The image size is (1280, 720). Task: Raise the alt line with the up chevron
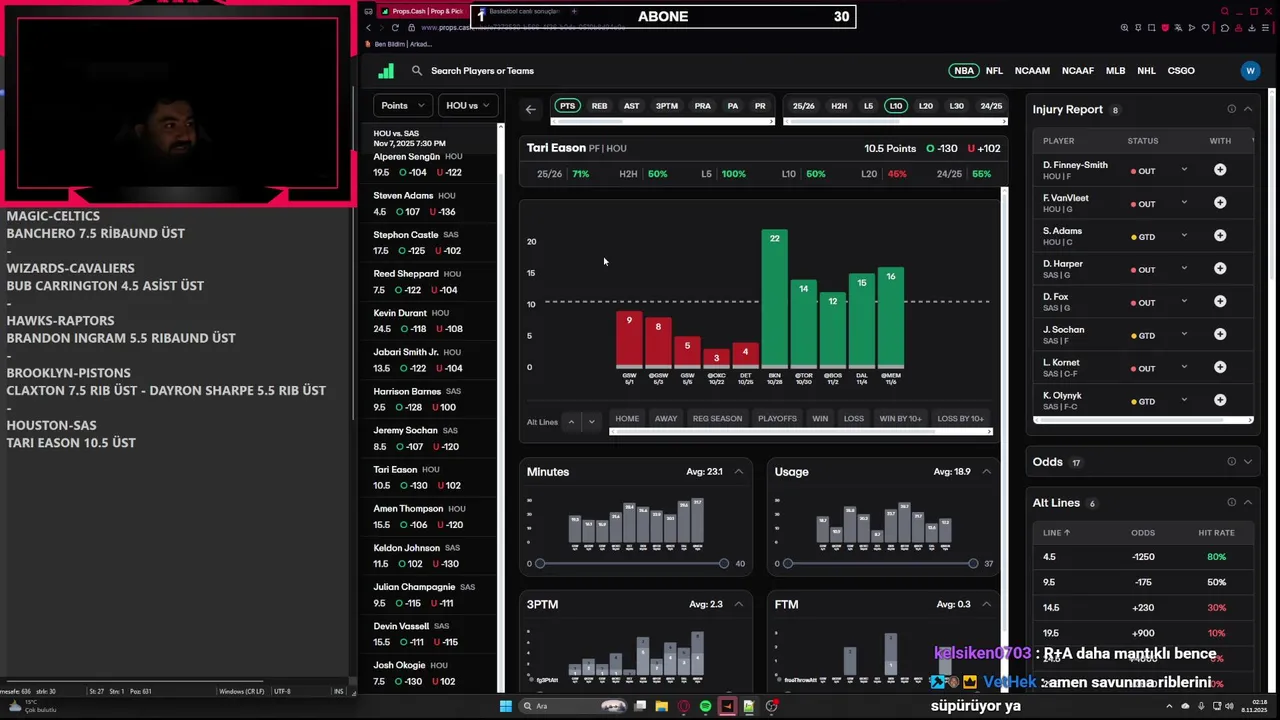coord(571,422)
